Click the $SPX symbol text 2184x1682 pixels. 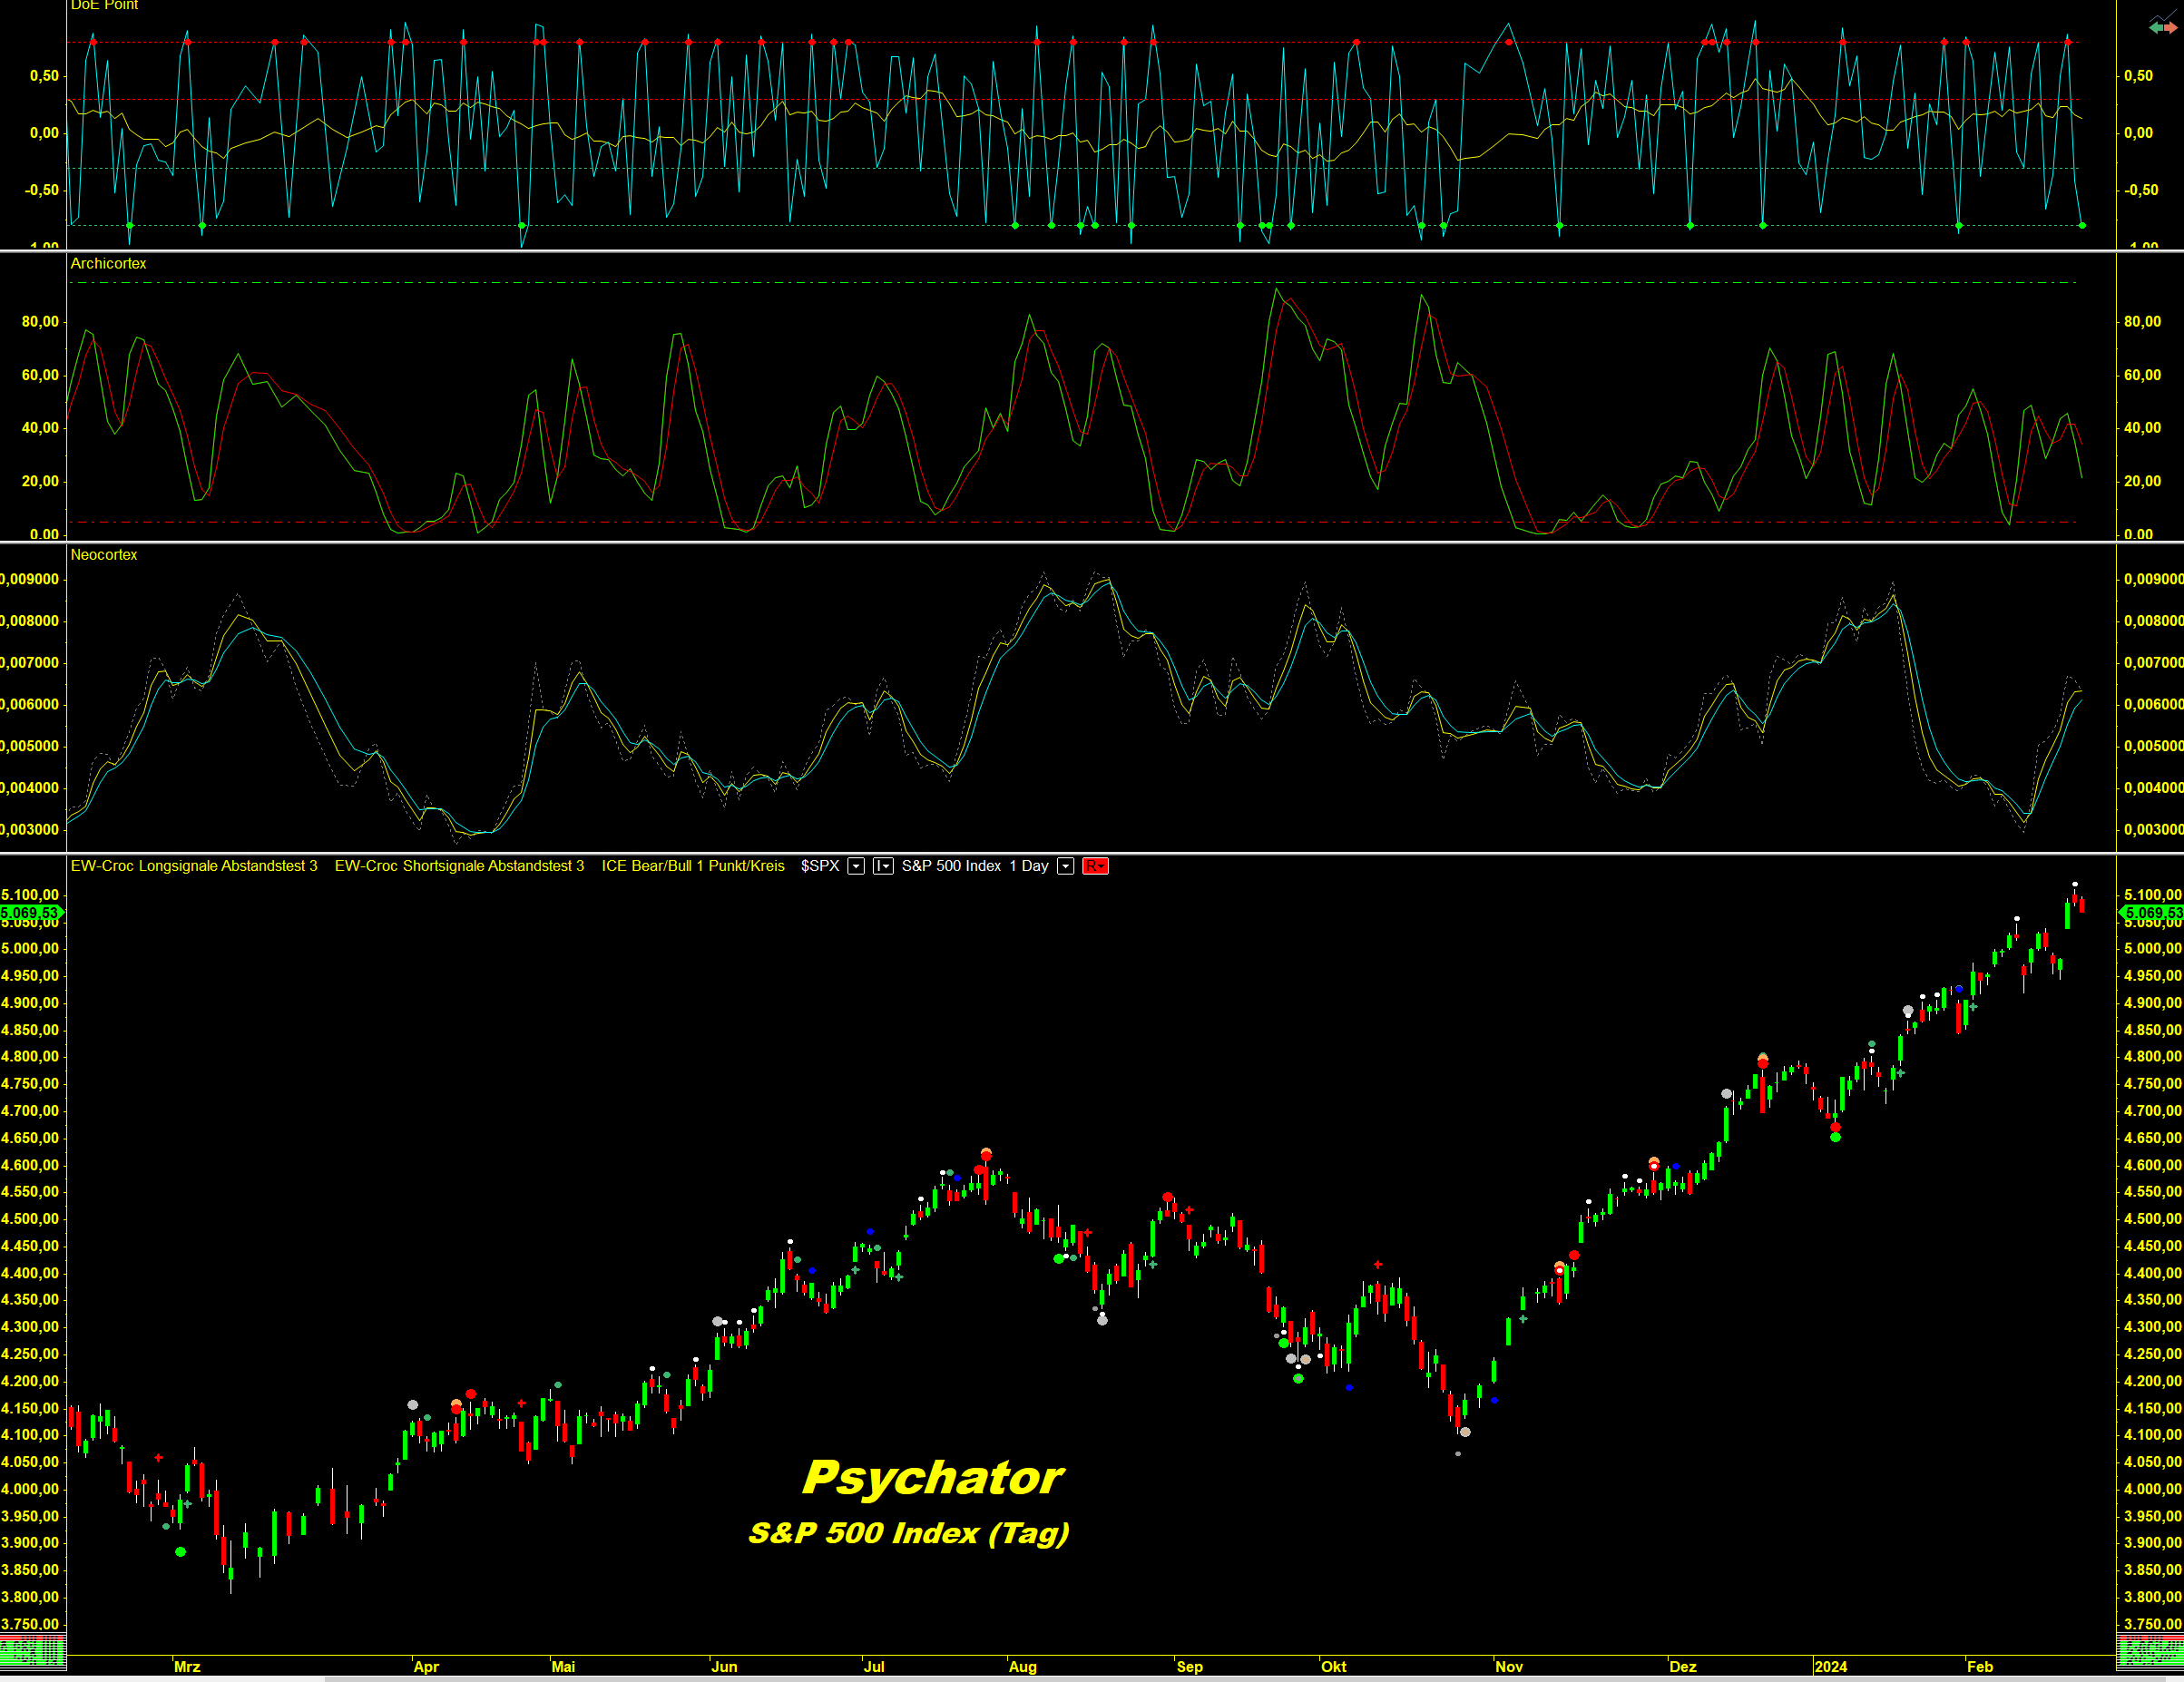tap(820, 866)
